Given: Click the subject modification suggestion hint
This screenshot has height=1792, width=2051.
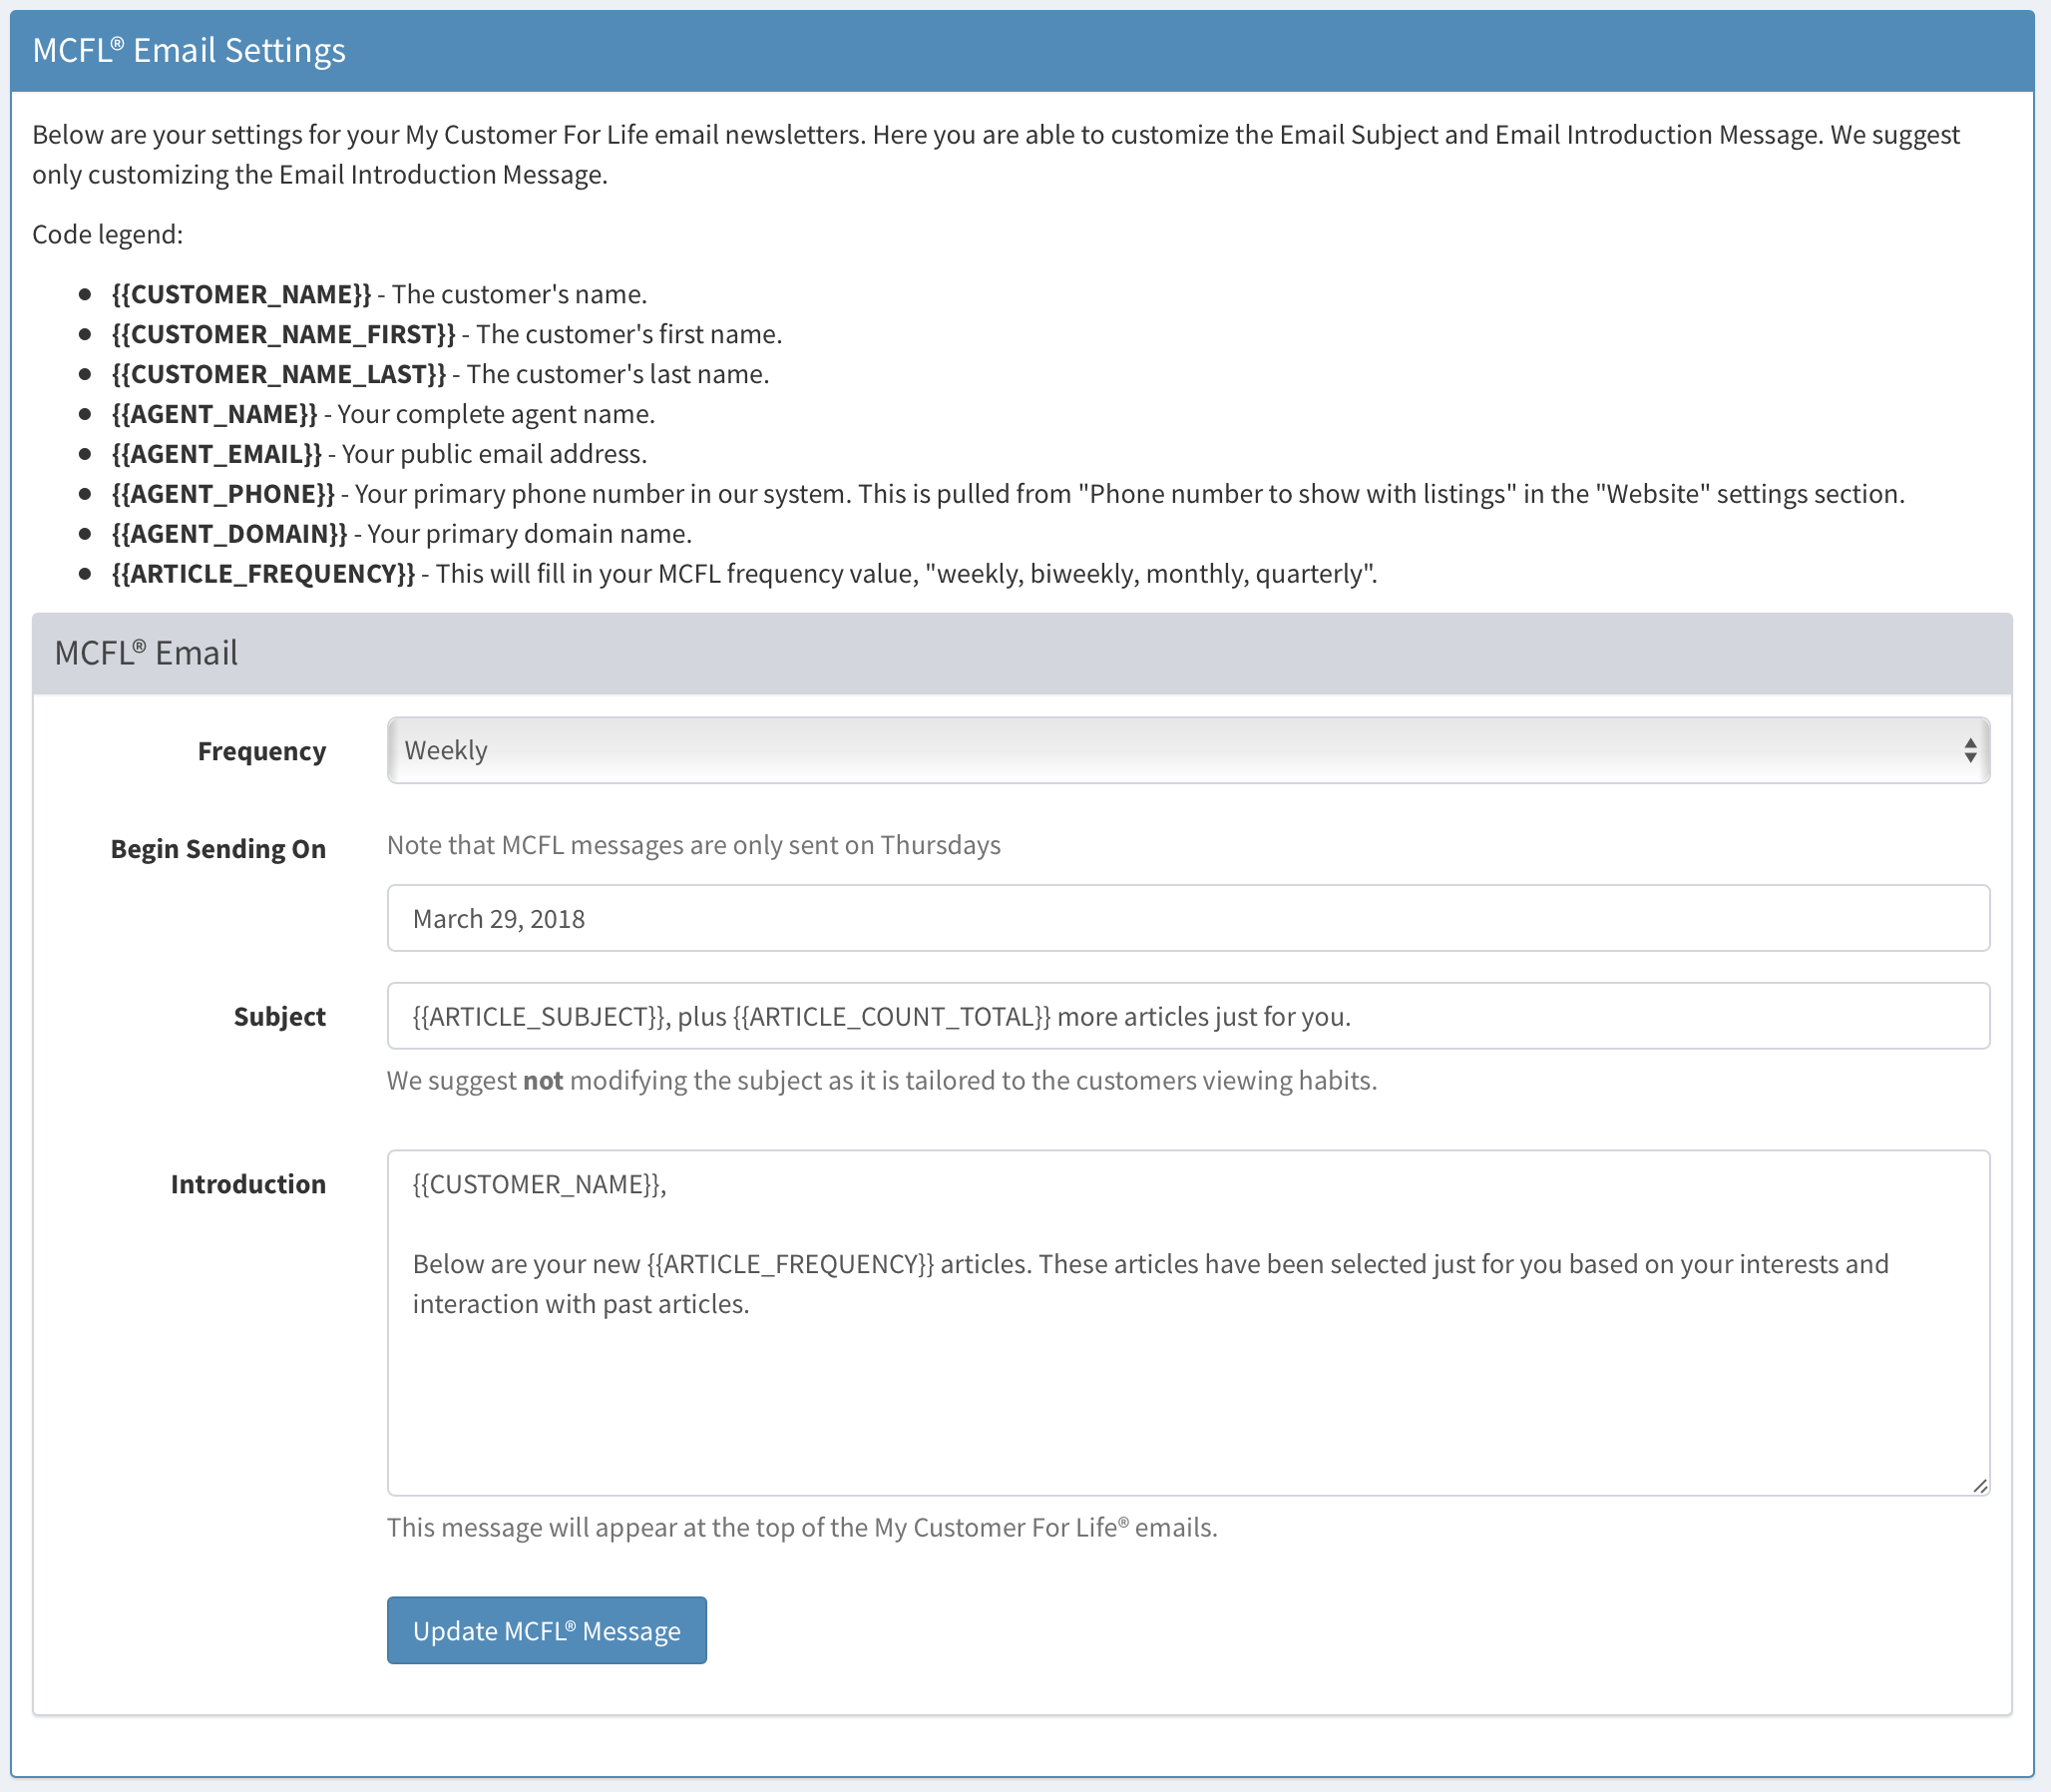Looking at the screenshot, I should point(882,1081).
